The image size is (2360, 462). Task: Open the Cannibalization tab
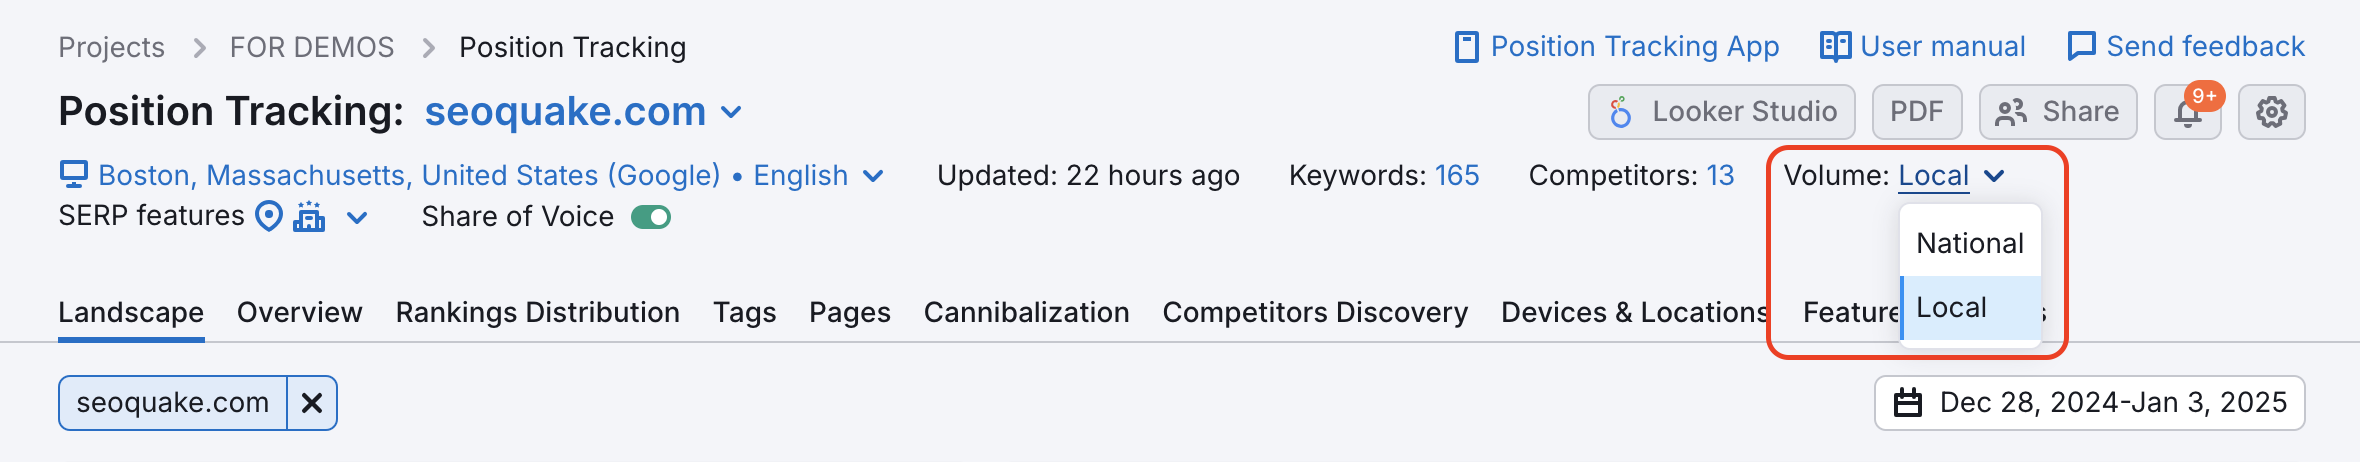tap(1027, 313)
